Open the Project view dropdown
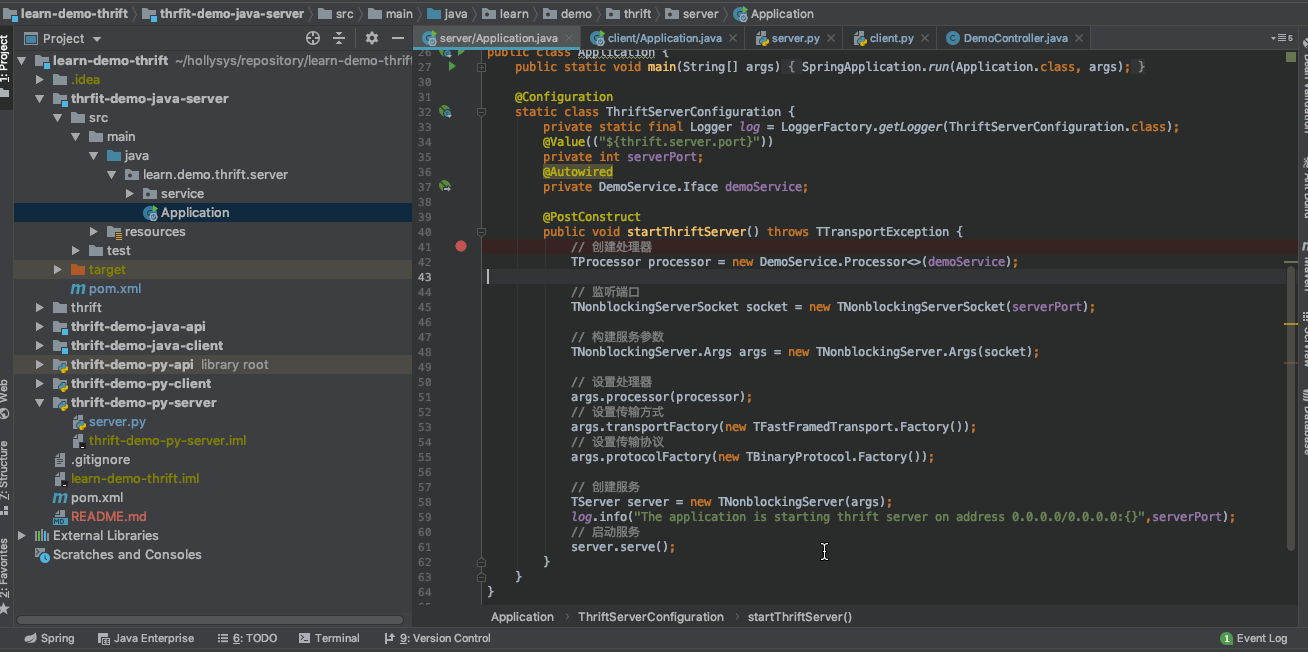The height and width of the screenshot is (652, 1308). click(x=97, y=39)
